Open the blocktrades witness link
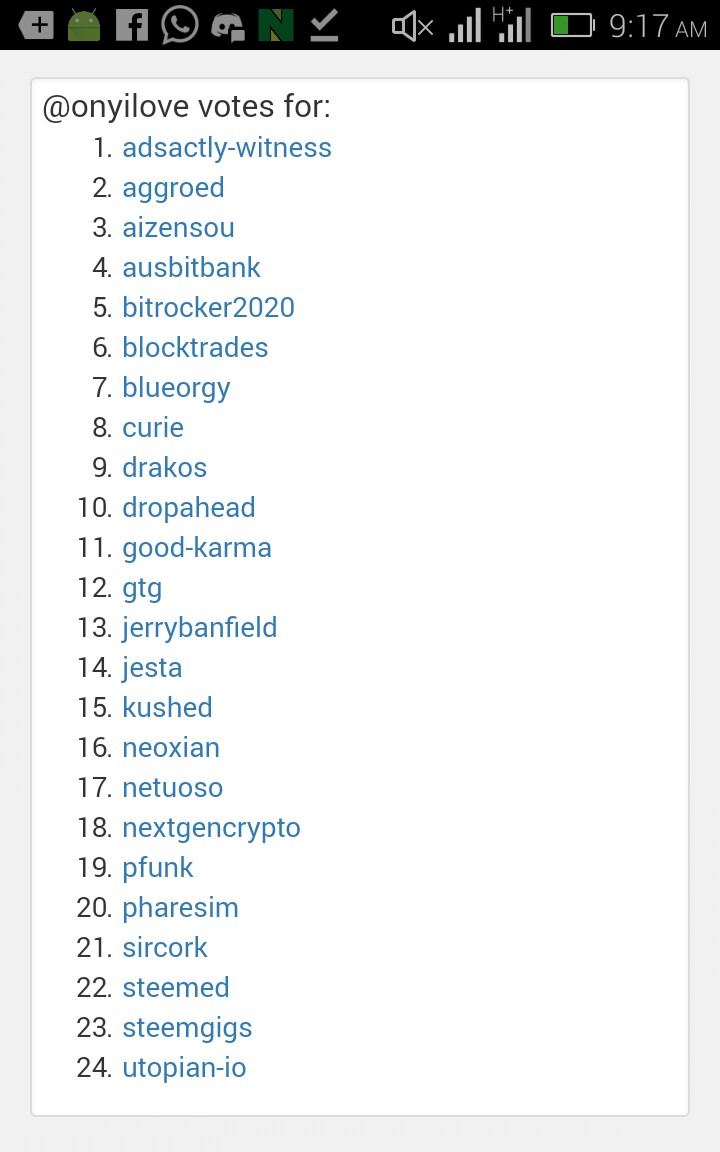This screenshot has height=1152, width=720. point(195,348)
